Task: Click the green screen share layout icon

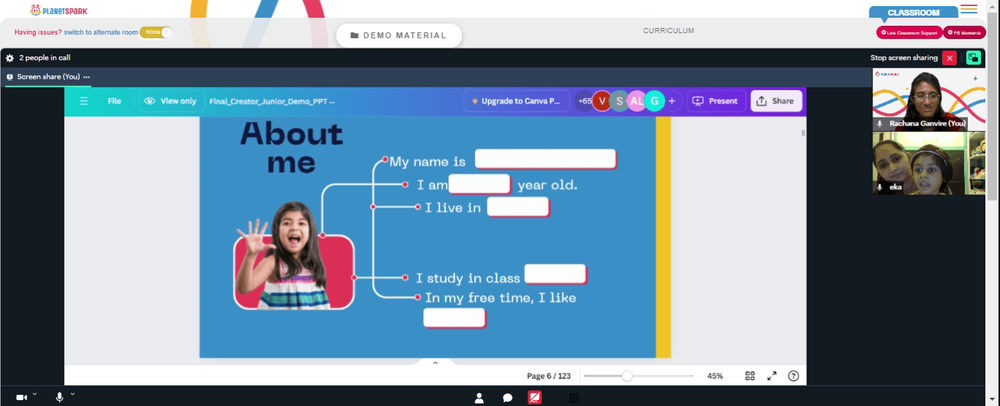Action: [x=973, y=58]
